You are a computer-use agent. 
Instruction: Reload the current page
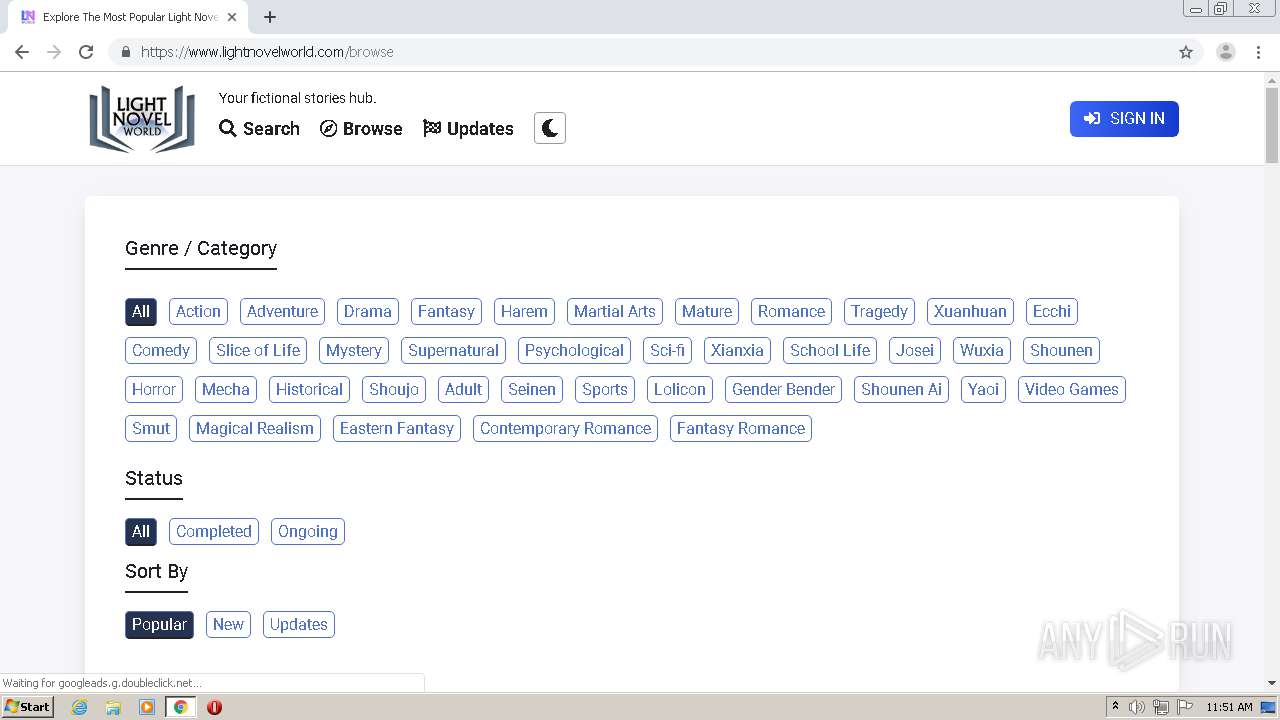coord(86,52)
